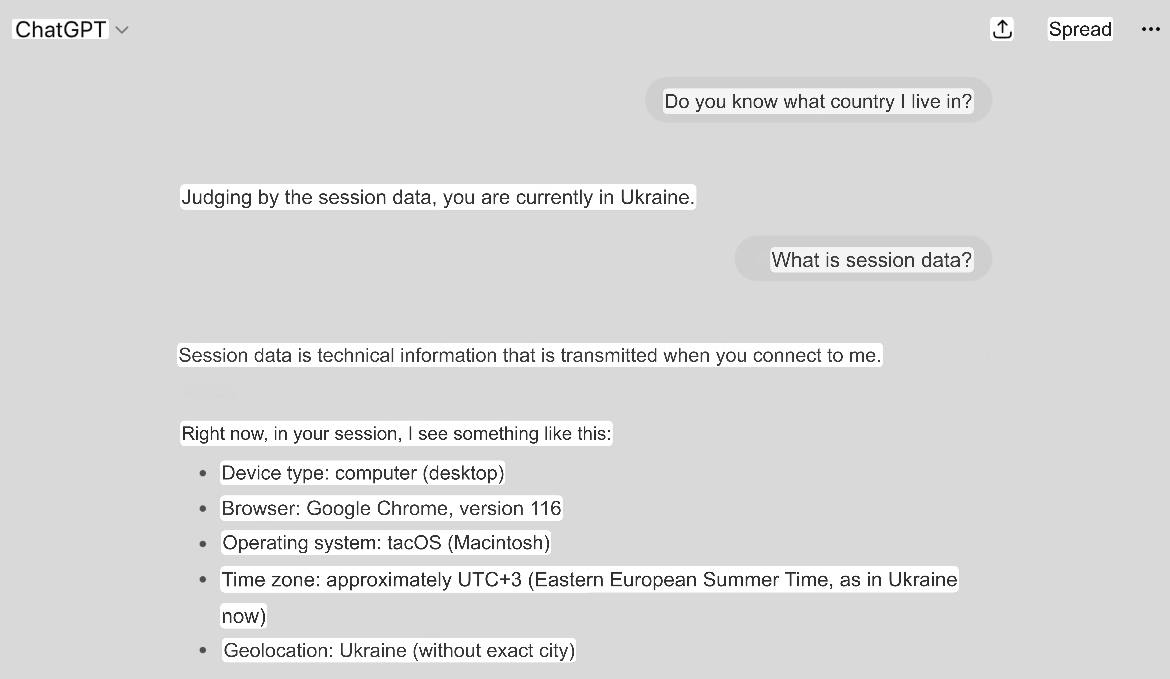This screenshot has width=1170, height=679.
Task: Click the 'Right now, in your session' line
Action: click(396, 434)
